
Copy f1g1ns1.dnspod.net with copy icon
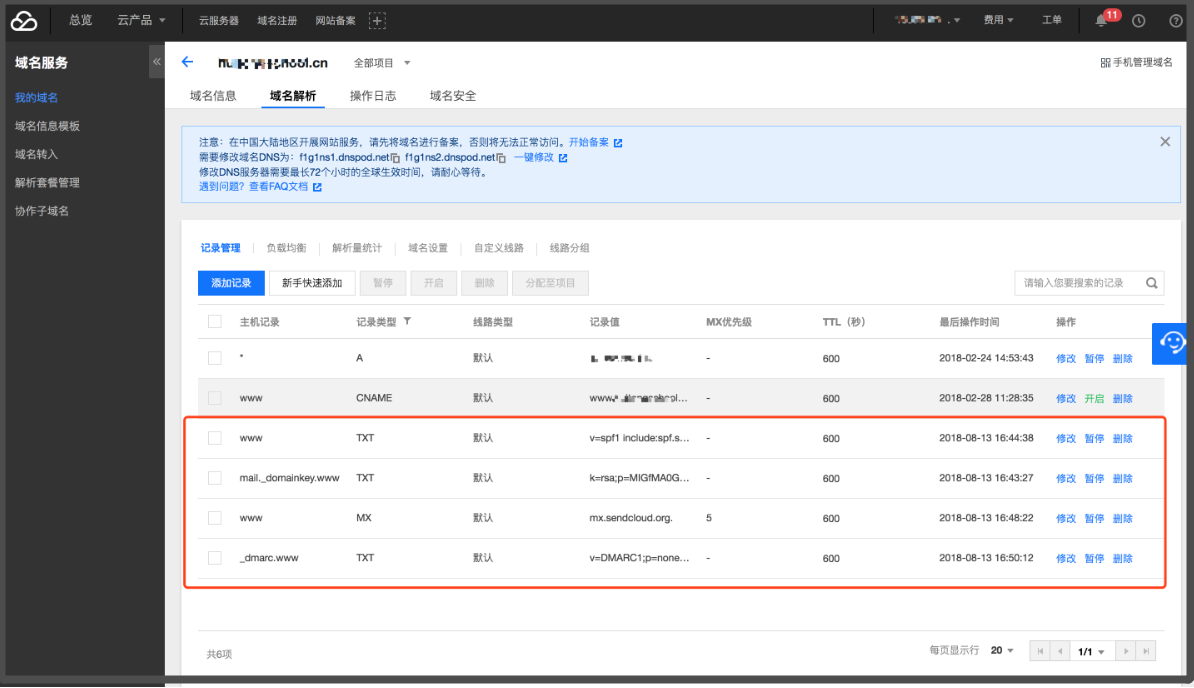(395, 158)
